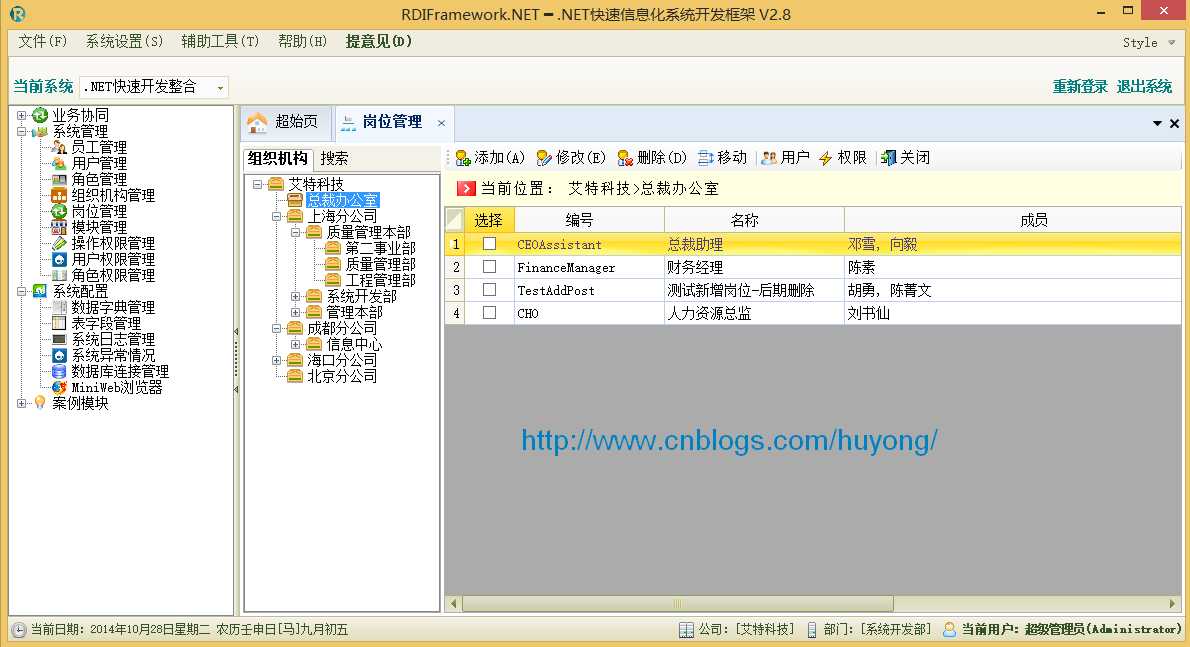The height and width of the screenshot is (647, 1190).
Task: Expand the 业务协同 tree node
Action: (21, 115)
